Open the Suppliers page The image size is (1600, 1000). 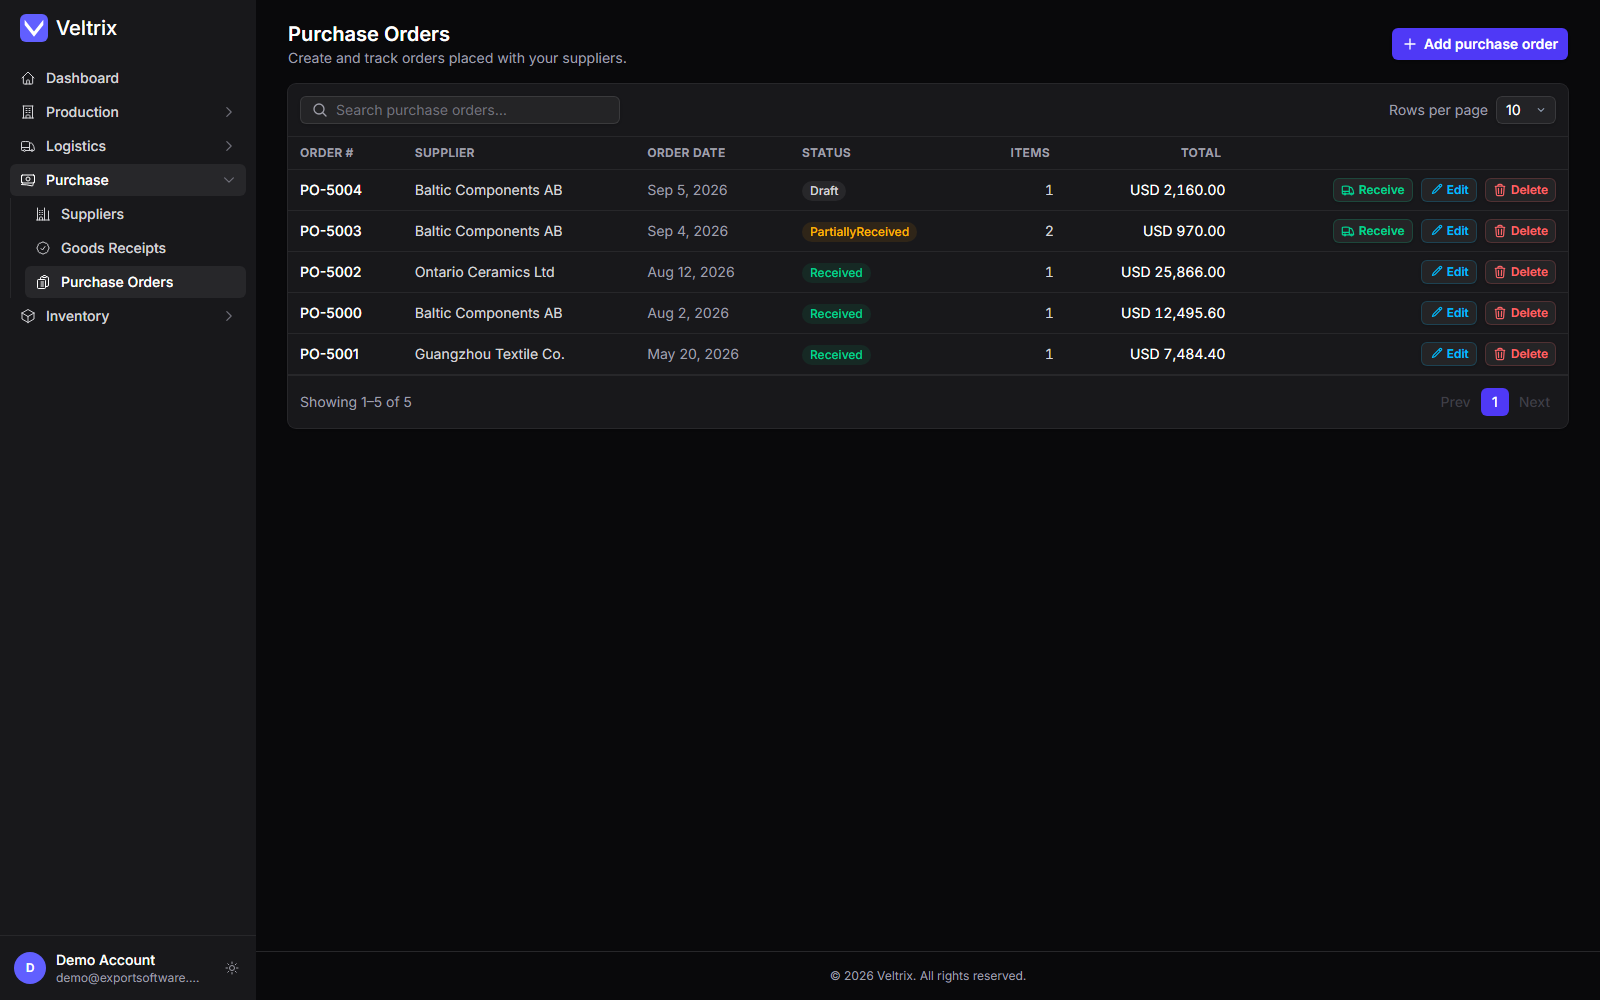[135, 214]
